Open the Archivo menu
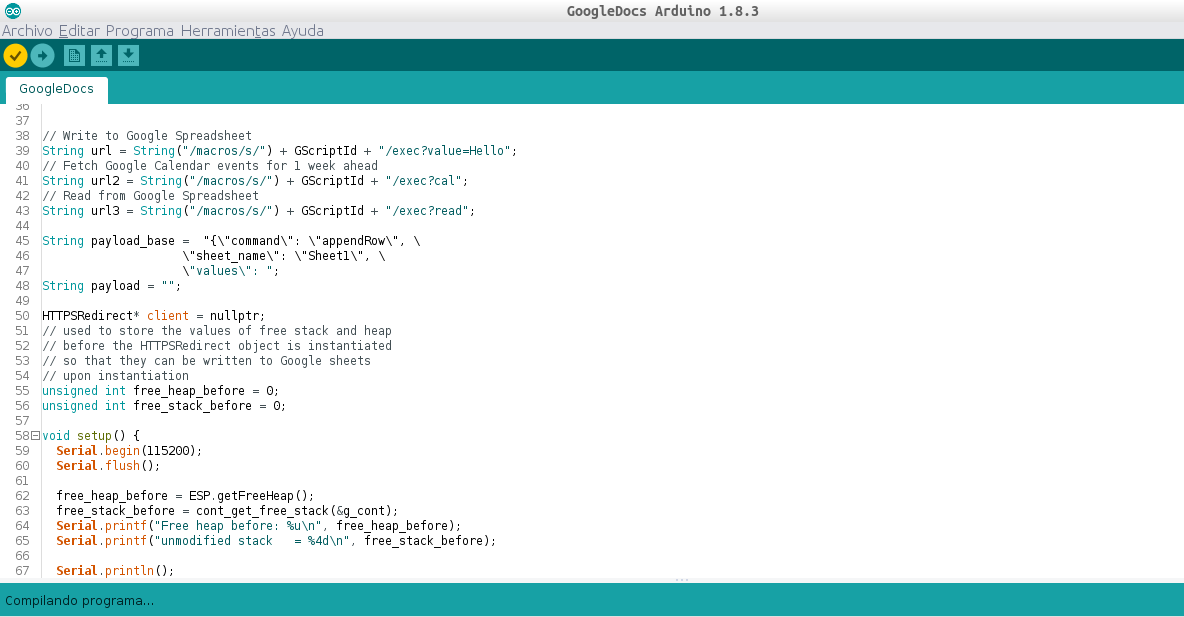Screen dimensions: 1184x617 27,31
